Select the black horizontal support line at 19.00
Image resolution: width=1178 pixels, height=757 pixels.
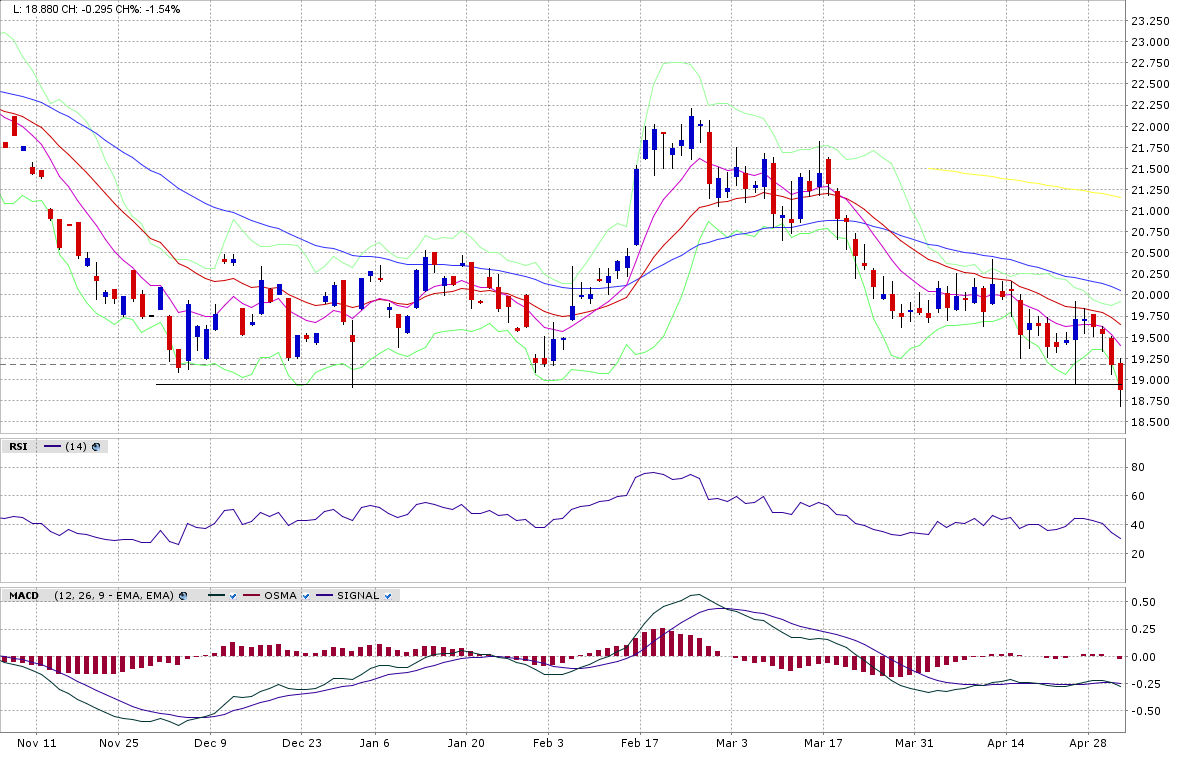[x=600, y=385]
